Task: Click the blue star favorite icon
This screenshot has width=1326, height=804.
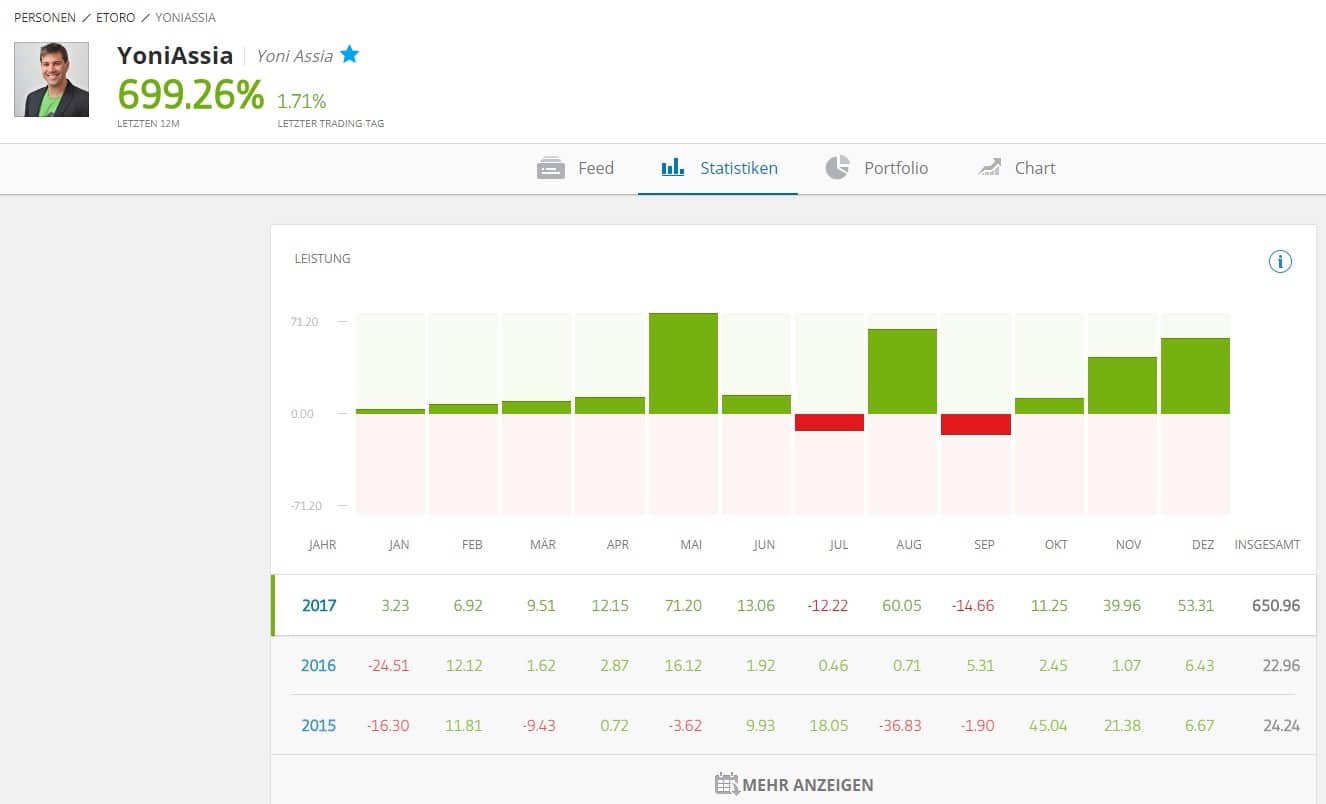Action: (x=349, y=54)
